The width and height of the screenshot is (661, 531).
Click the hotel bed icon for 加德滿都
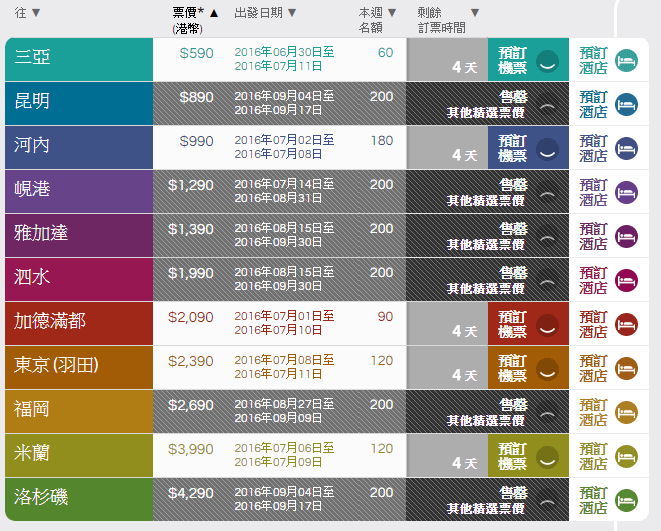click(626, 325)
